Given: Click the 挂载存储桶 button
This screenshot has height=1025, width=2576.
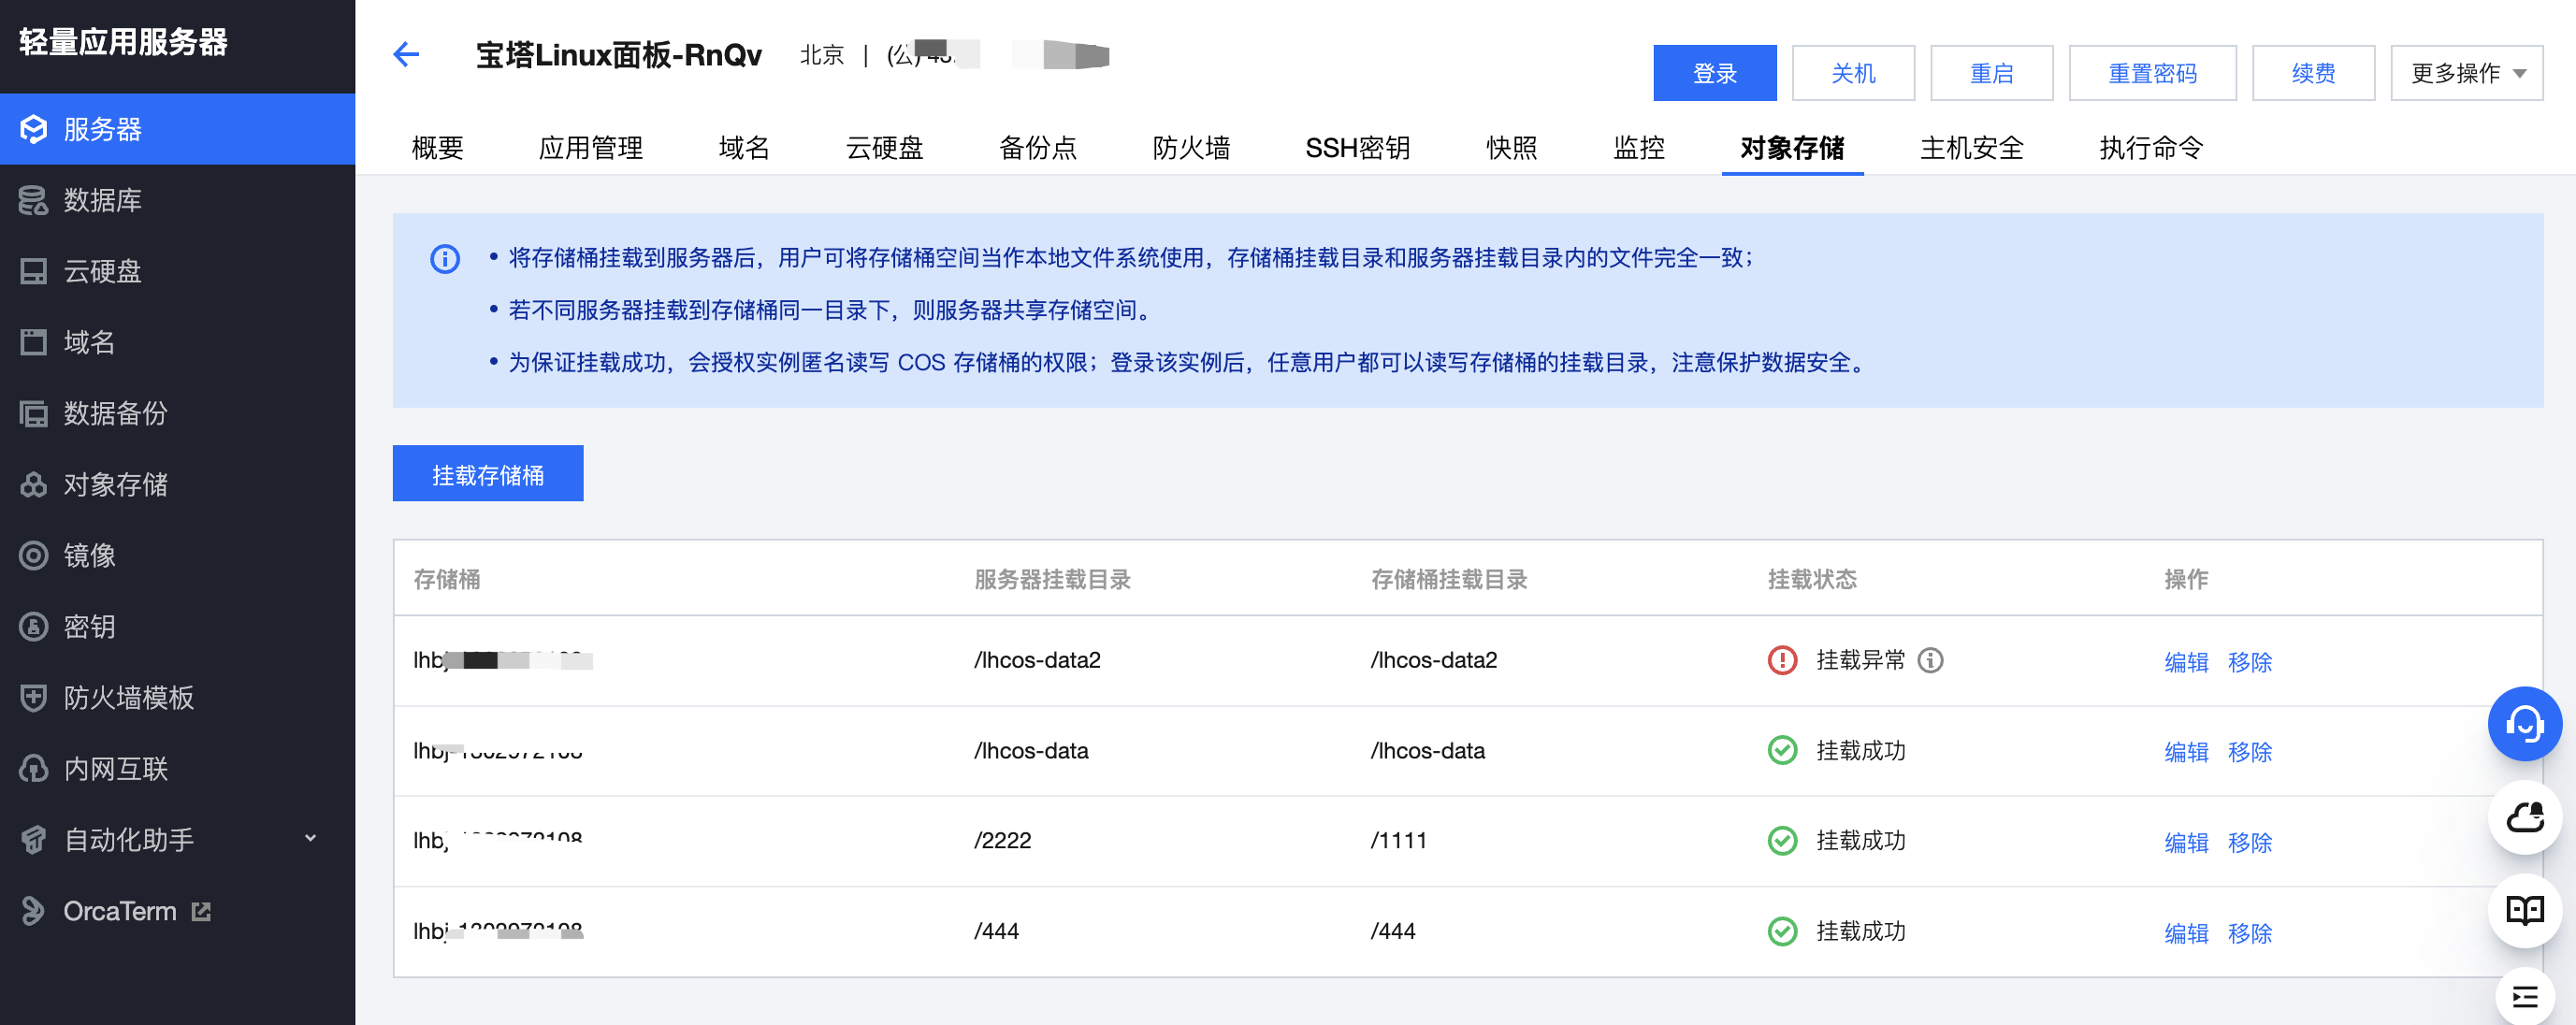Looking at the screenshot, I should [487, 474].
